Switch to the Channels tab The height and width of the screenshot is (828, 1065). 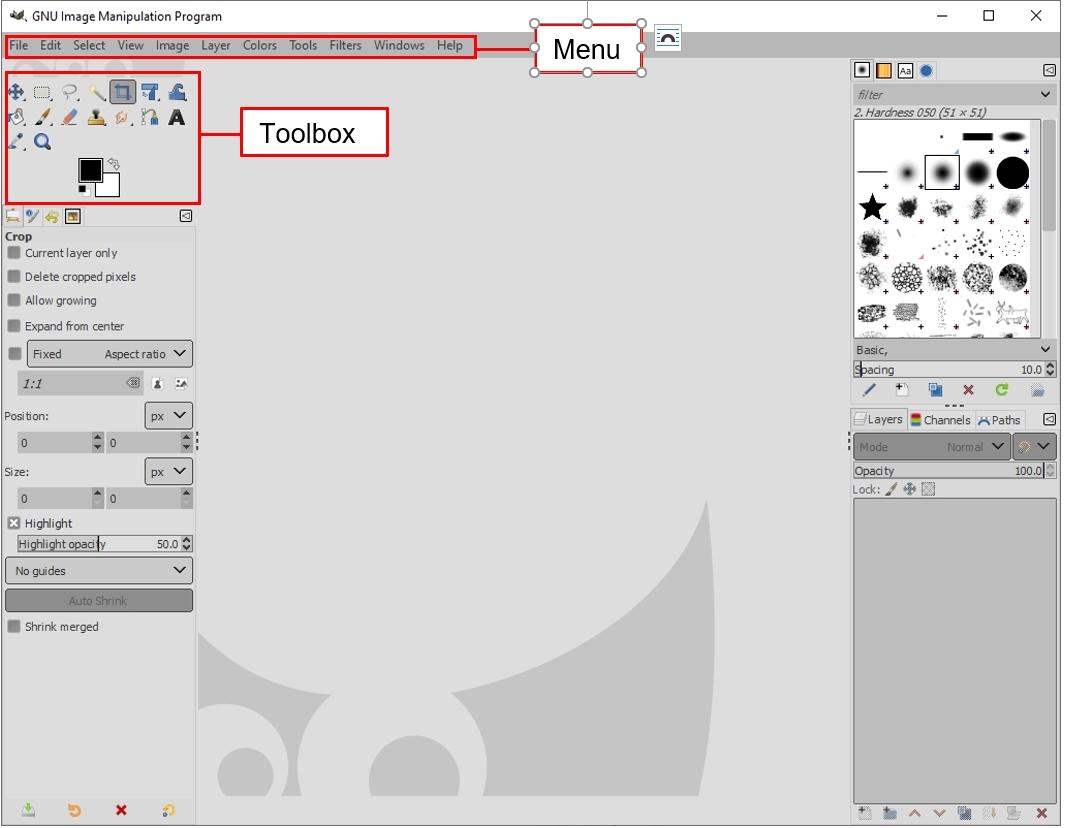tap(941, 420)
